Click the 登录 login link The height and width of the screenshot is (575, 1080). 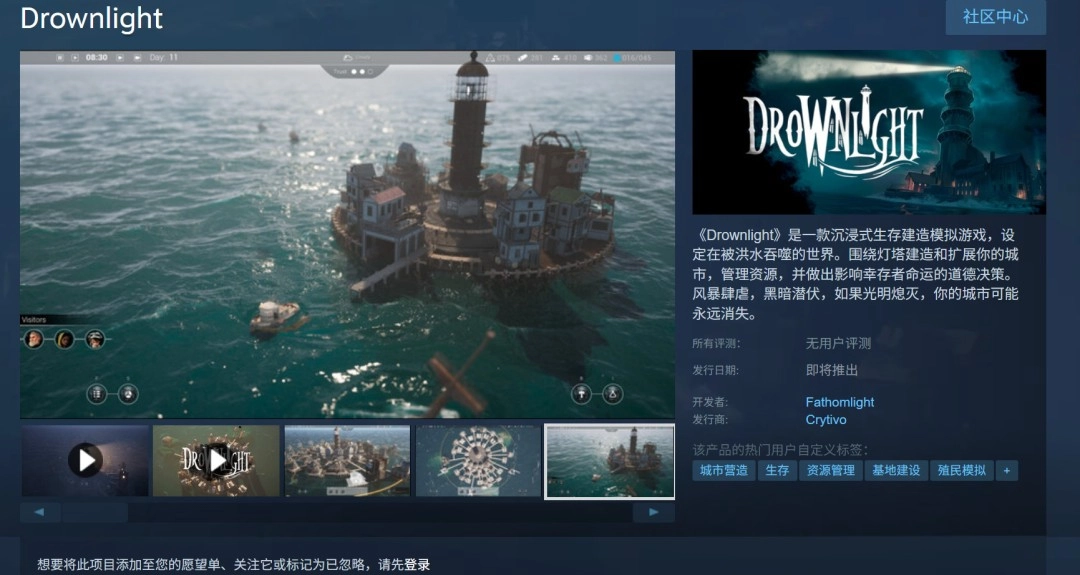(417, 565)
